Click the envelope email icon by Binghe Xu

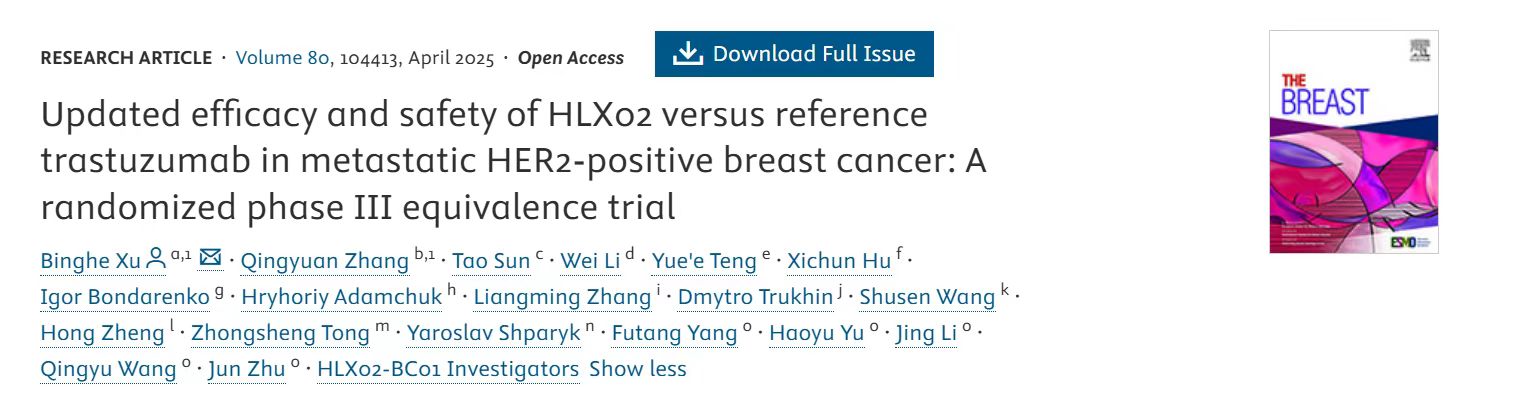210,258
